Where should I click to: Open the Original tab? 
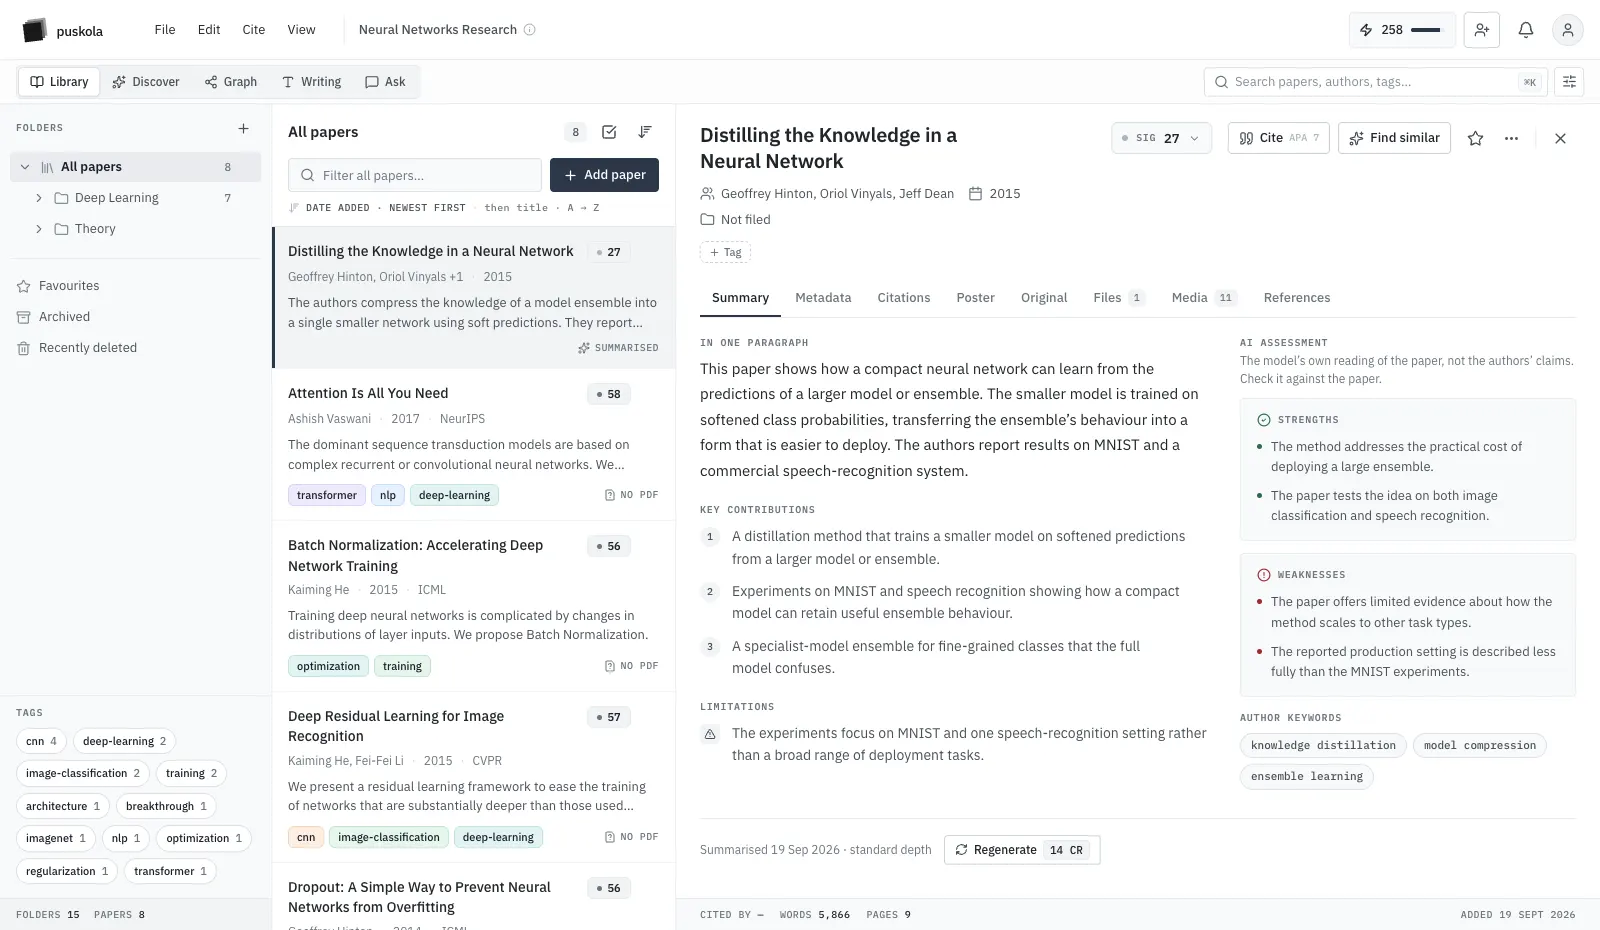1044,298
